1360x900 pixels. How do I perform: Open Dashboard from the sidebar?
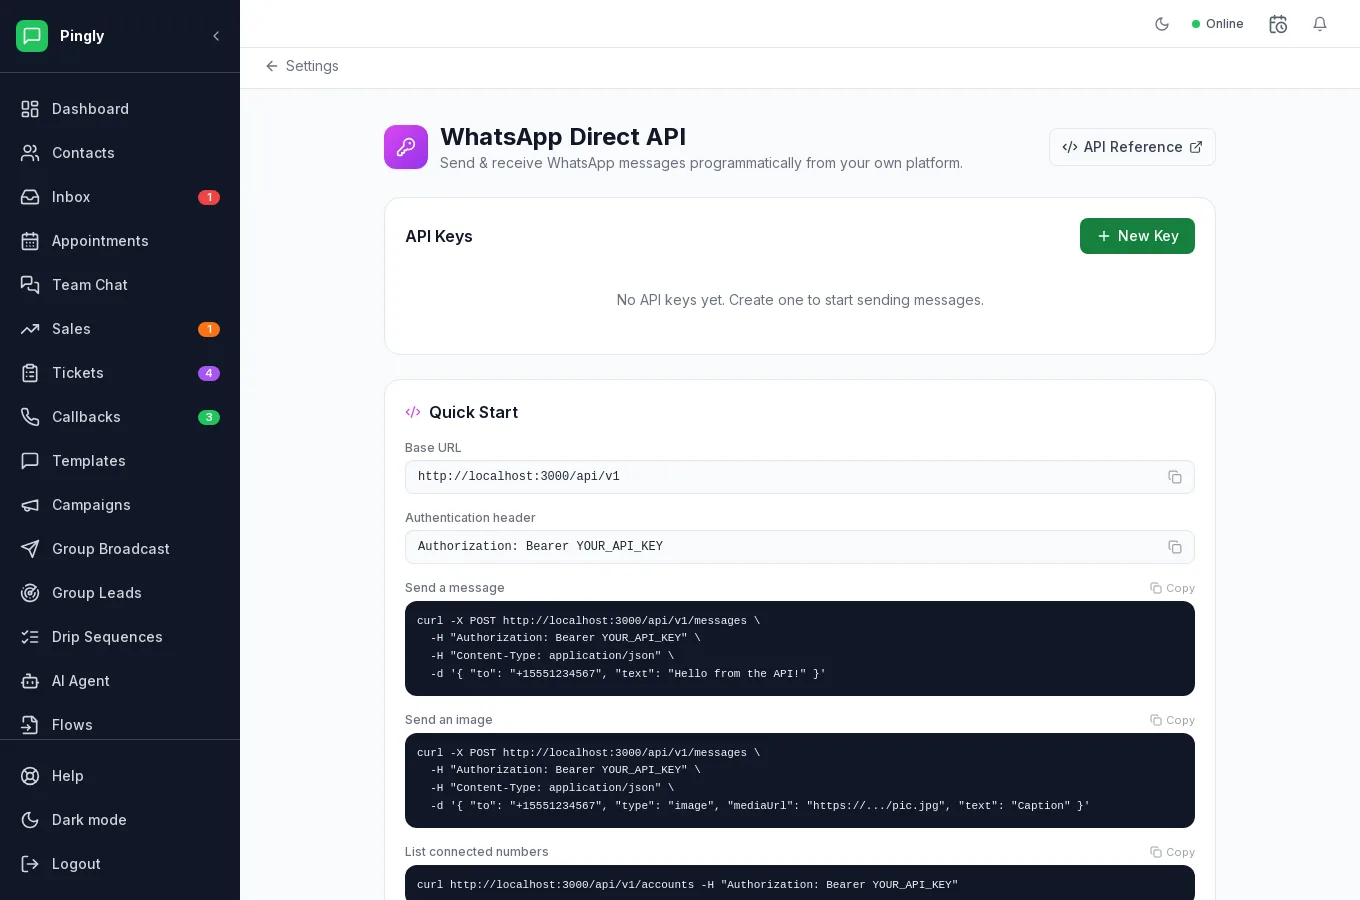click(120, 109)
